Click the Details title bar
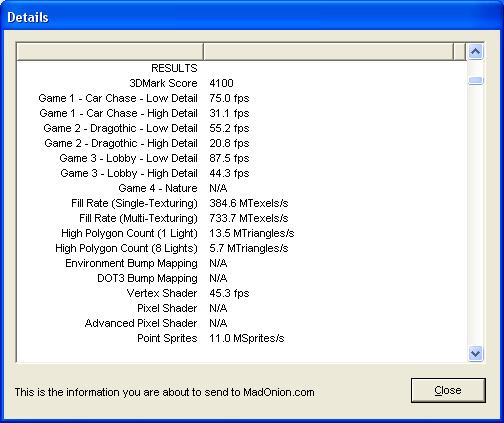This screenshot has height=423, width=504. [x=252, y=17]
